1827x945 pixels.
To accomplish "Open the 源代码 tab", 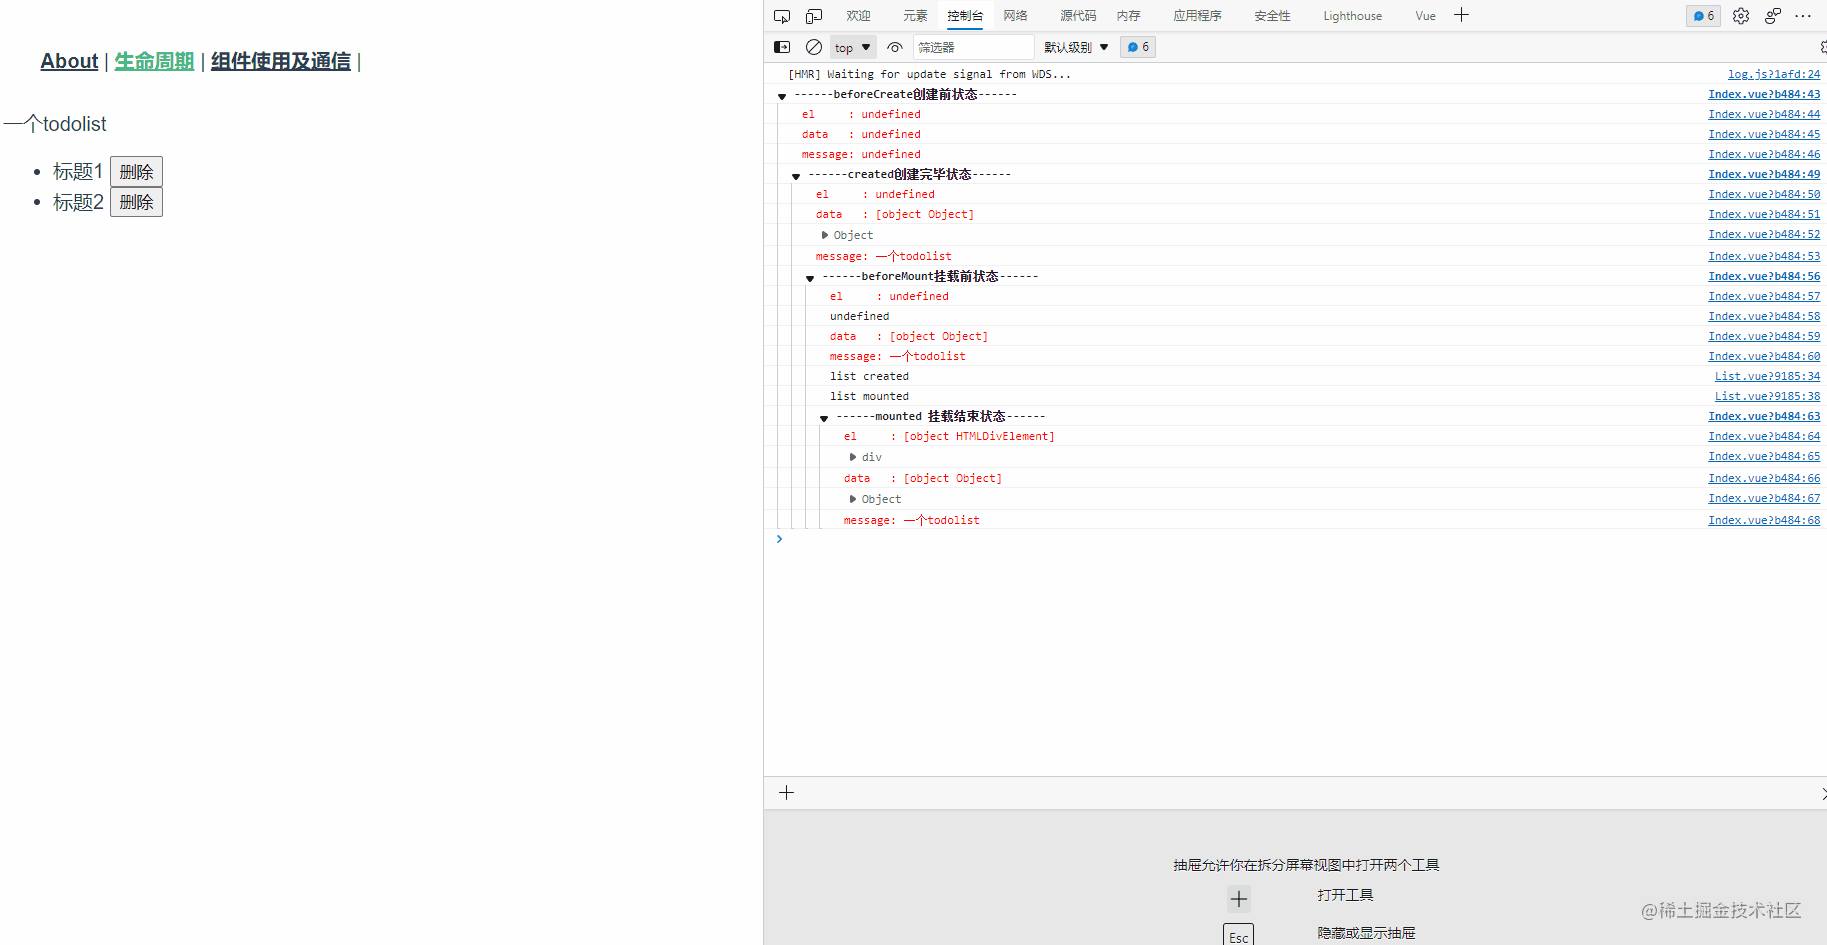I will coord(1078,16).
